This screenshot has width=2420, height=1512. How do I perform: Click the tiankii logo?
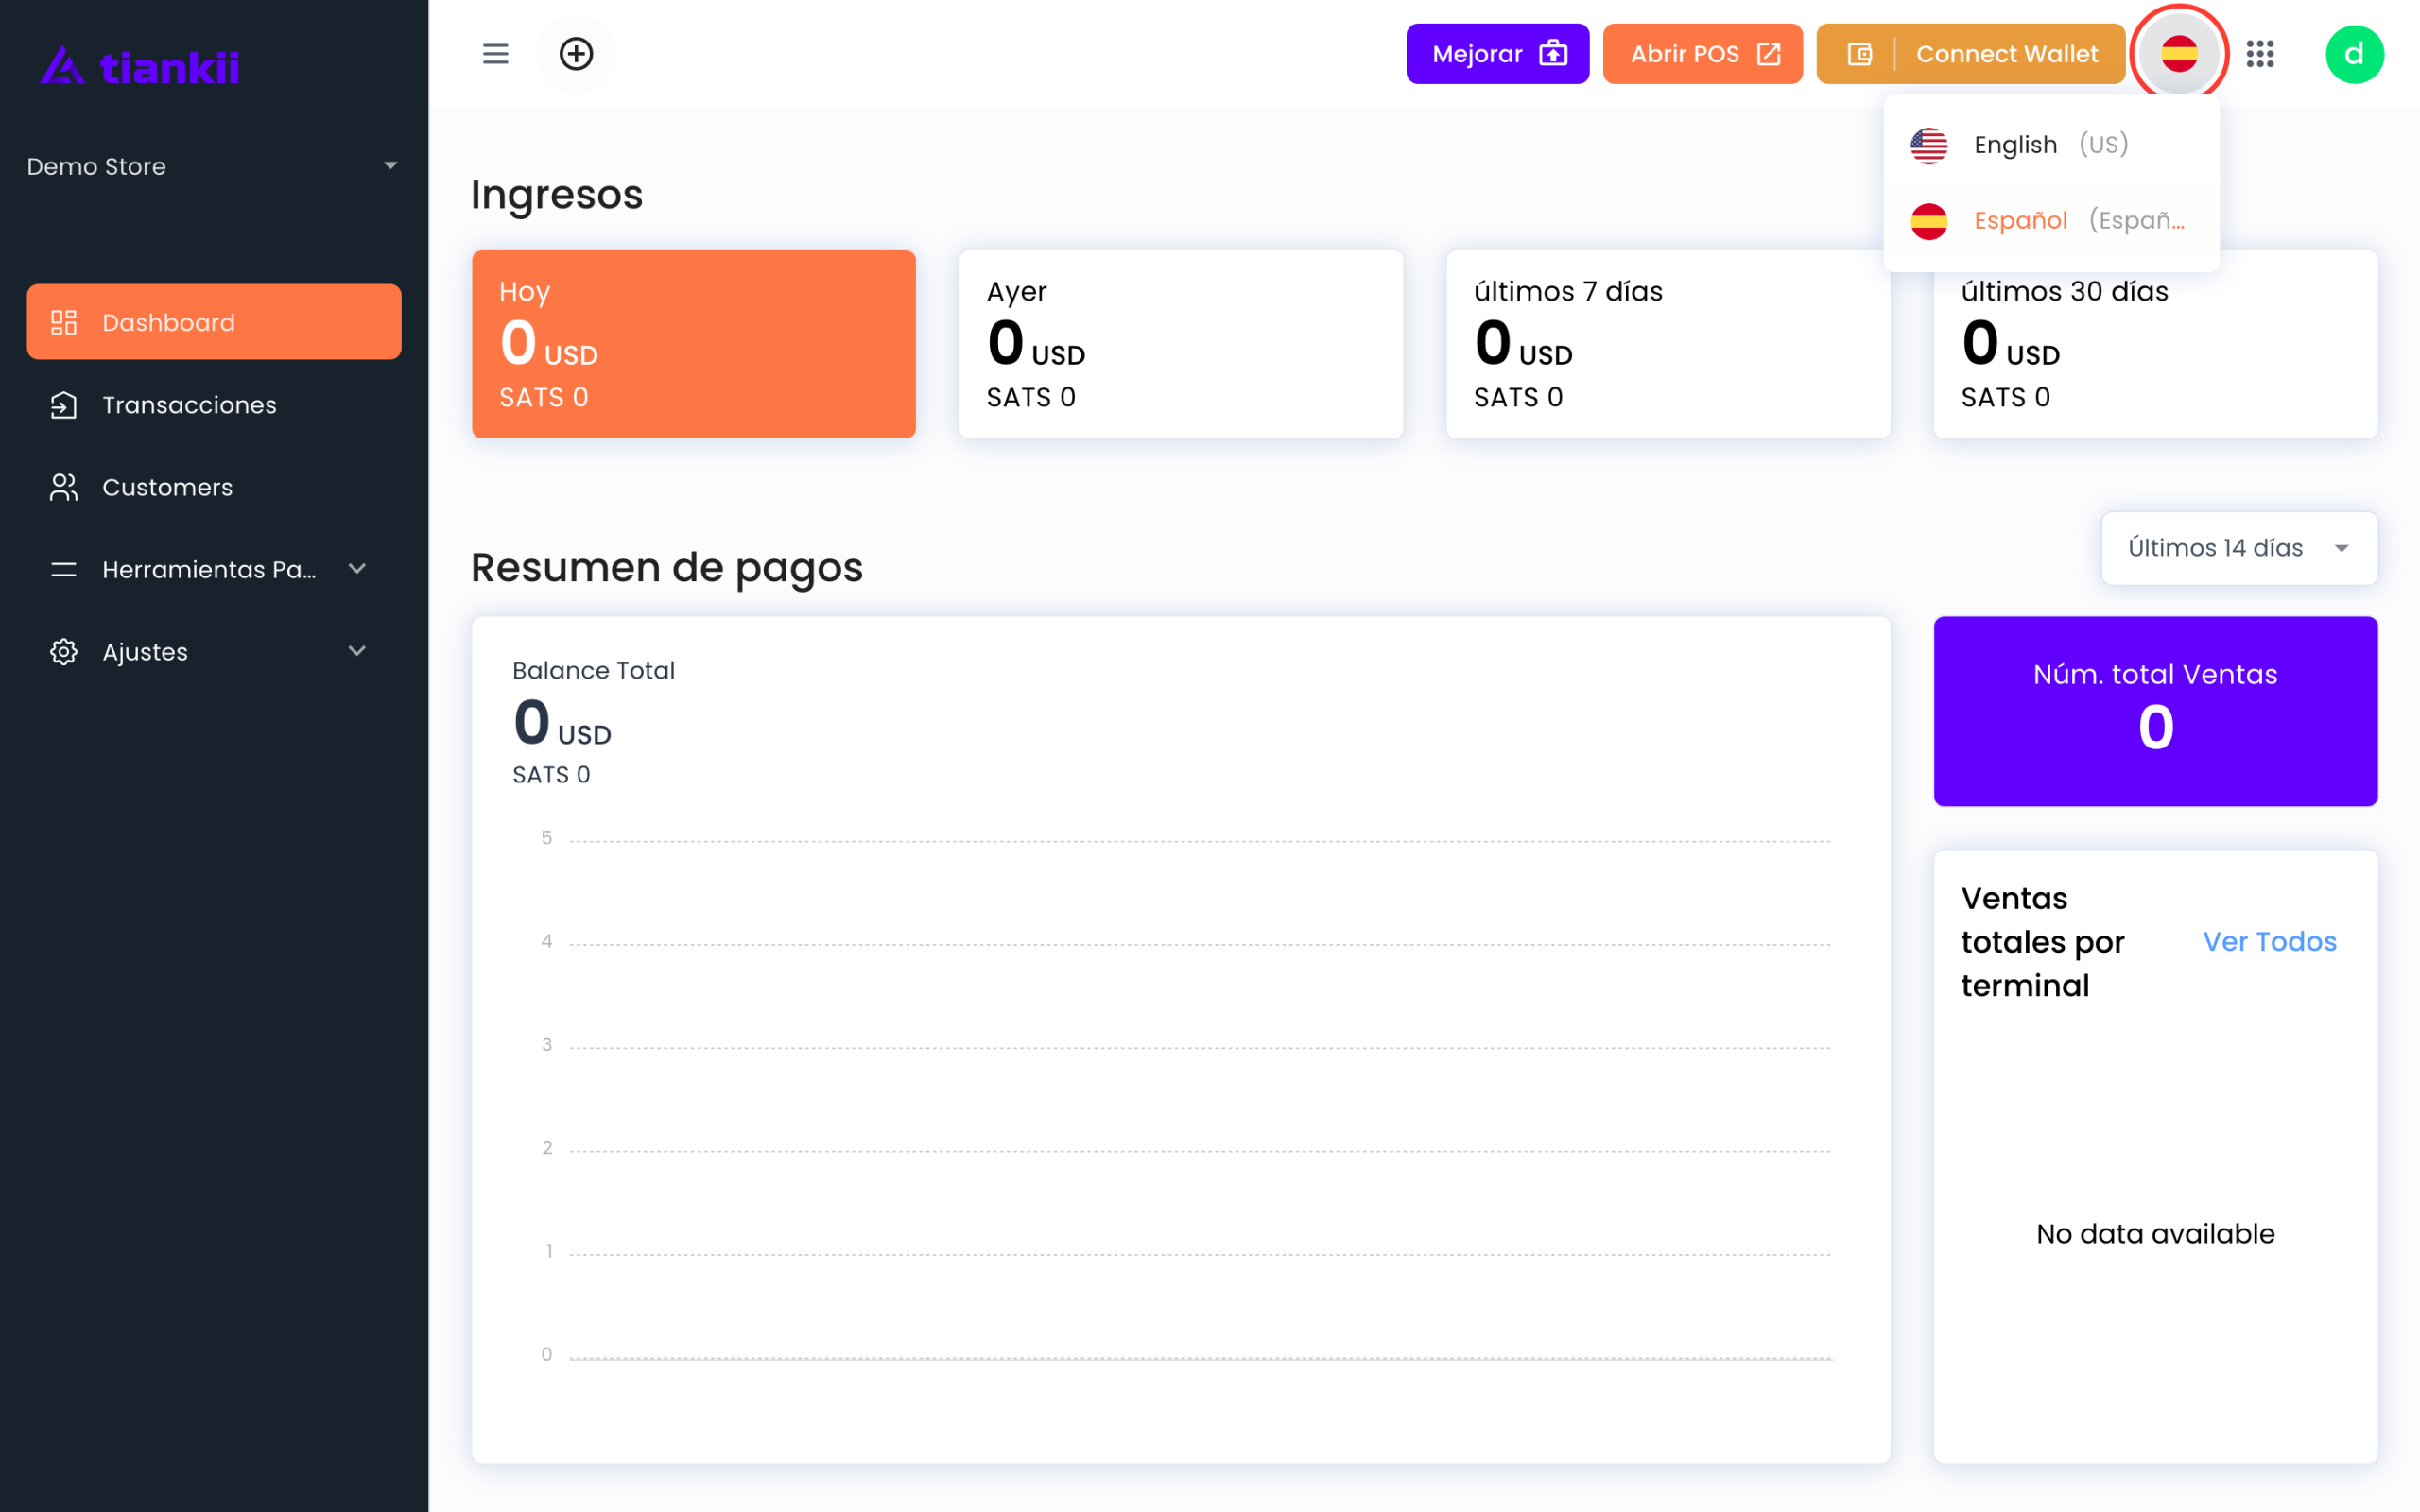click(x=140, y=66)
